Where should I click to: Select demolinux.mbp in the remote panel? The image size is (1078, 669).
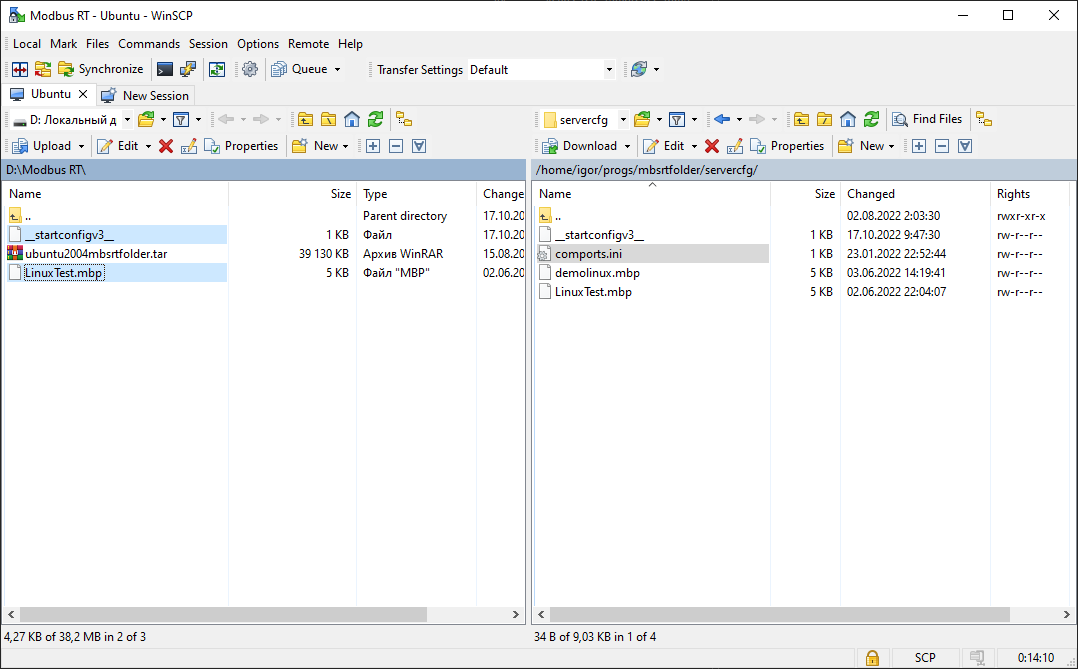597,273
